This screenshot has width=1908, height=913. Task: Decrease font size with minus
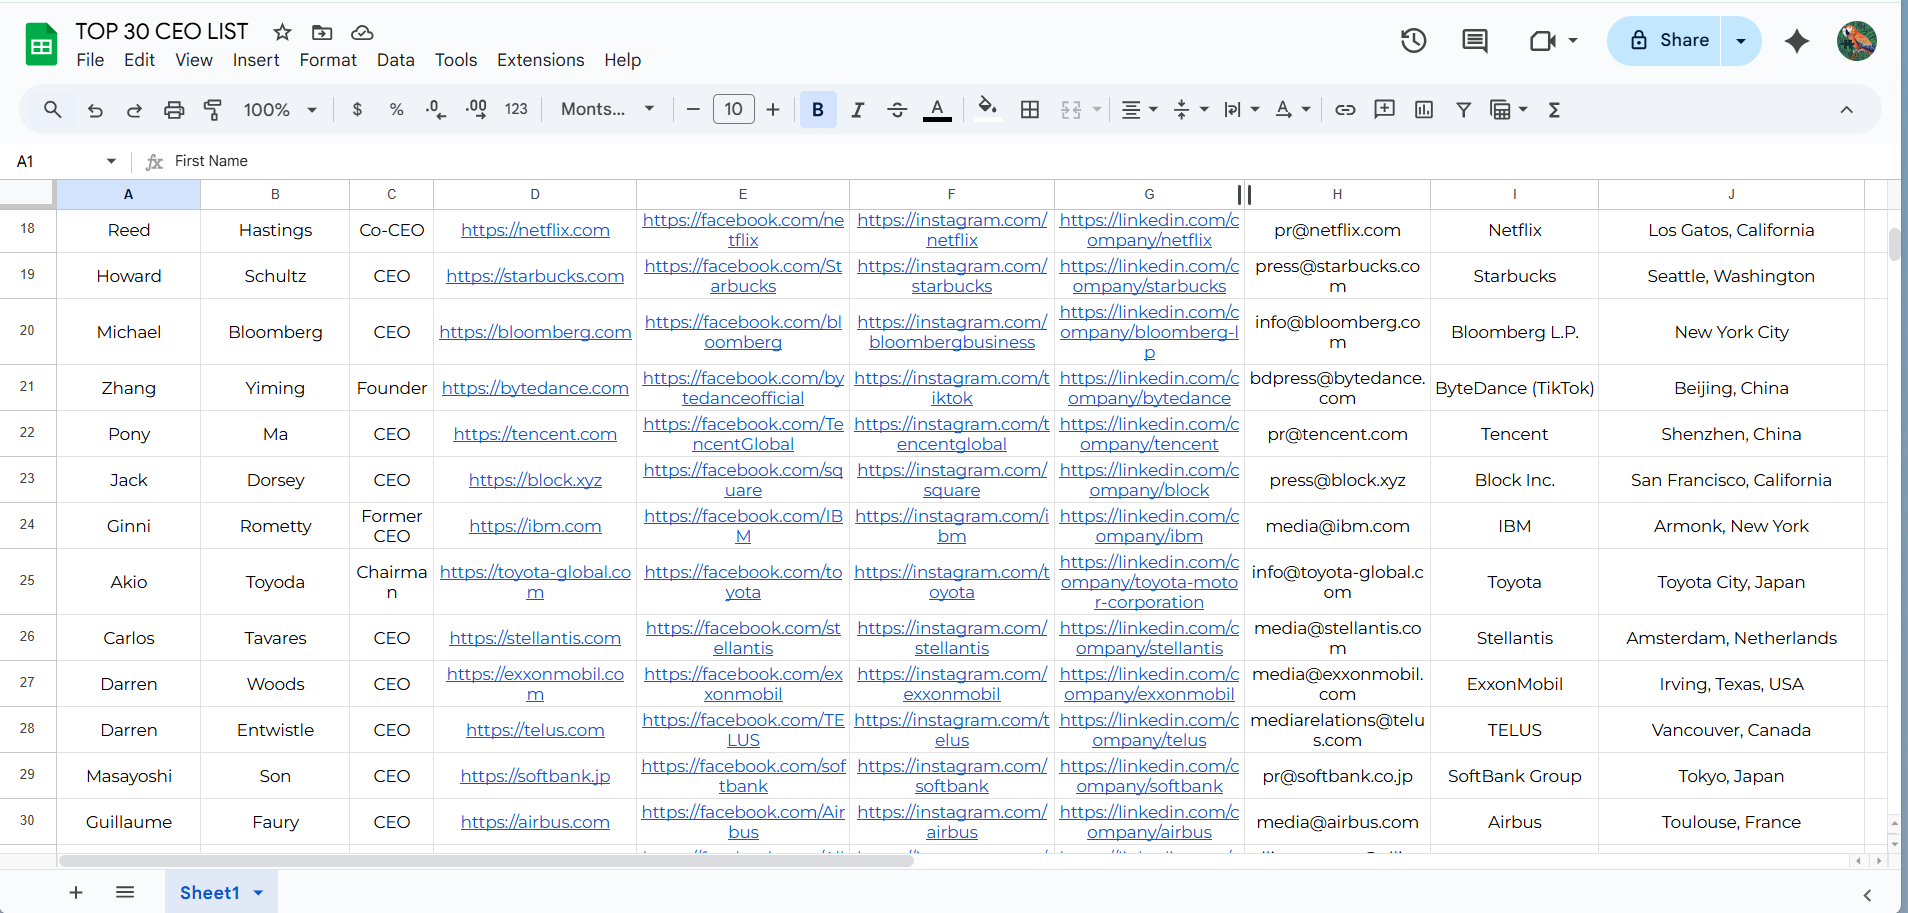click(x=692, y=110)
